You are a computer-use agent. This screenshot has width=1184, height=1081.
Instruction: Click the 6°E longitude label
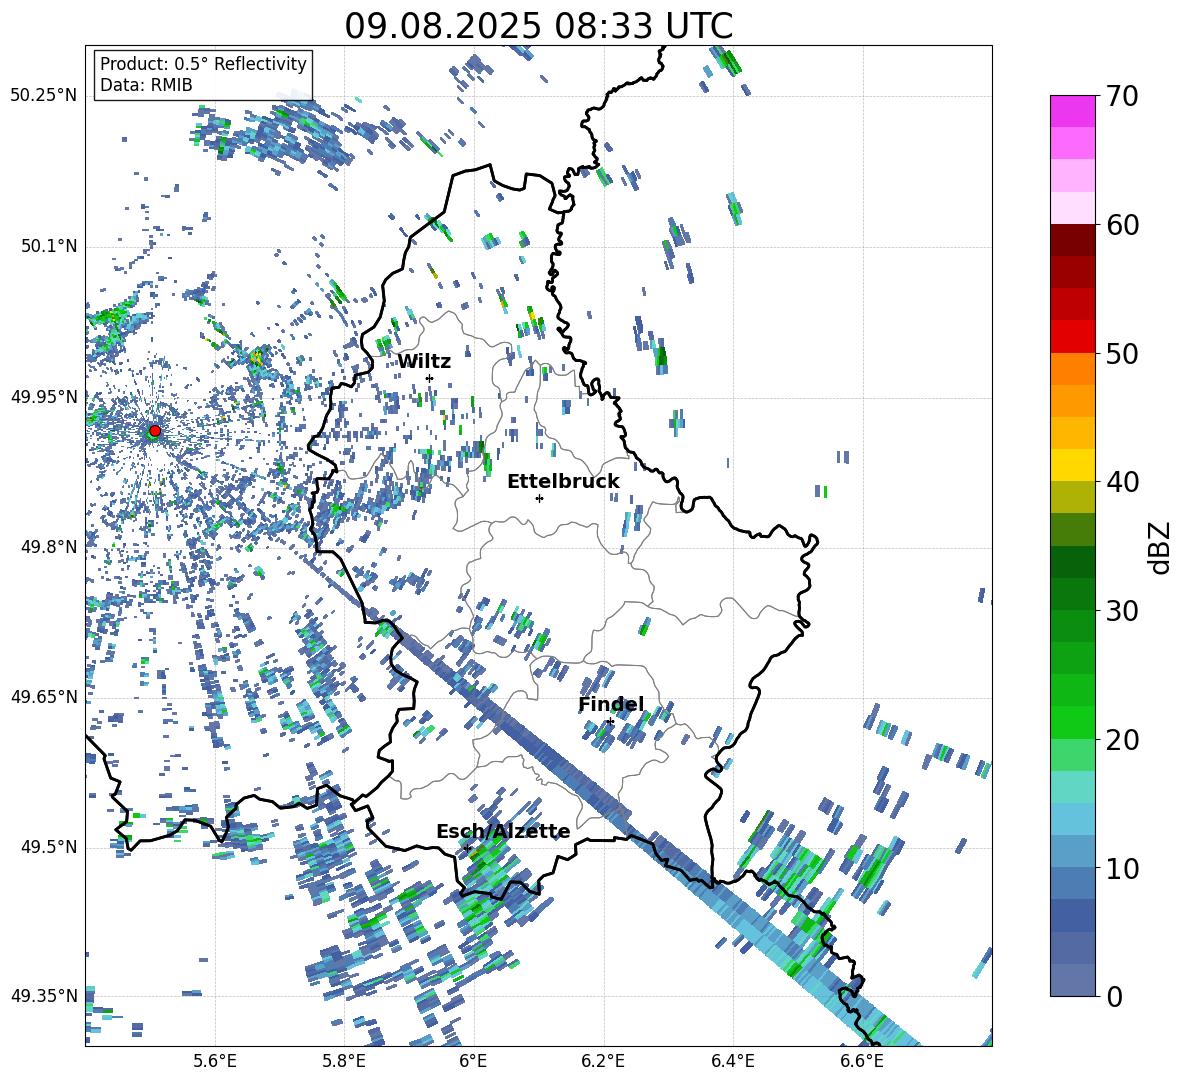point(473,1061)
